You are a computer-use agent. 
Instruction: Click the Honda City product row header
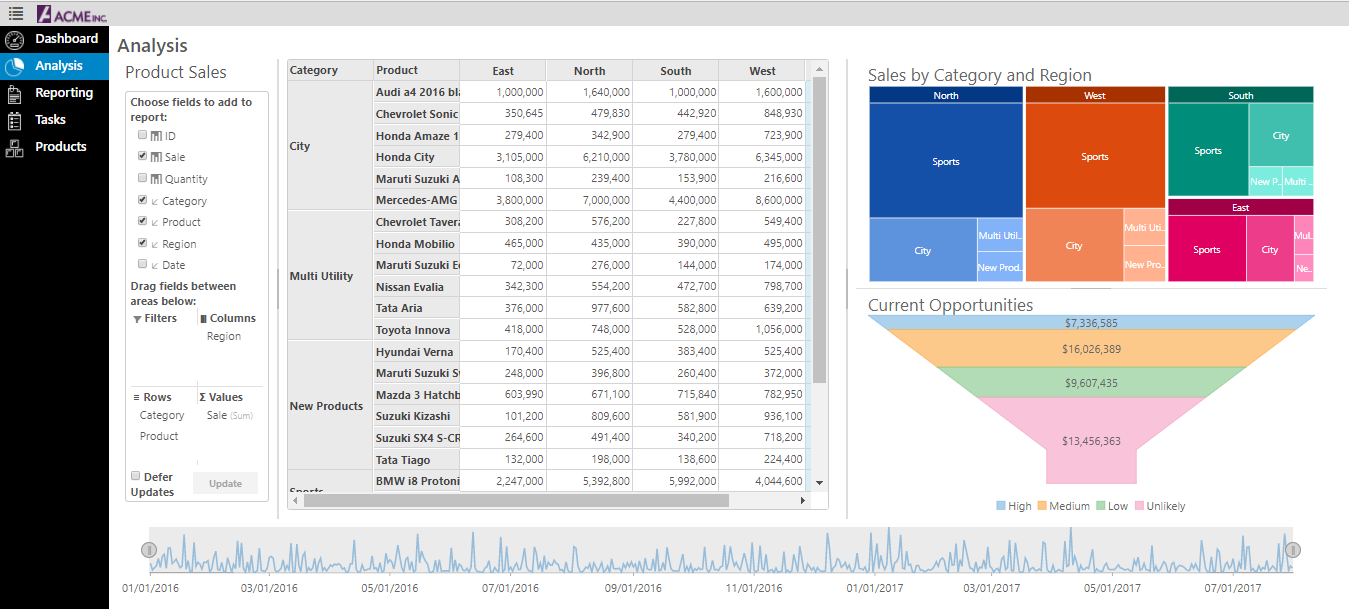(416, 157)
